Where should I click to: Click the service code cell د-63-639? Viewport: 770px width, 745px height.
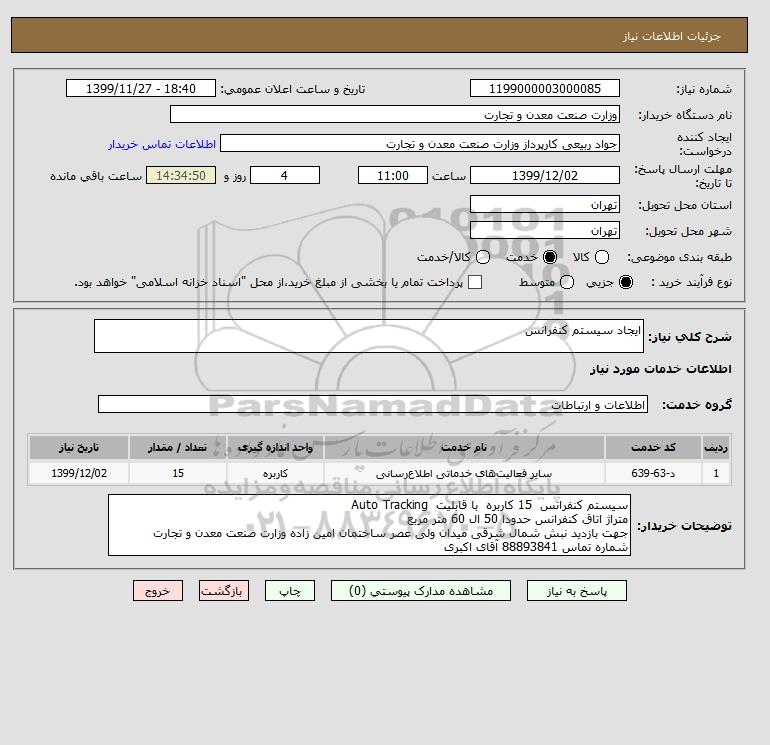coord(653,473)
